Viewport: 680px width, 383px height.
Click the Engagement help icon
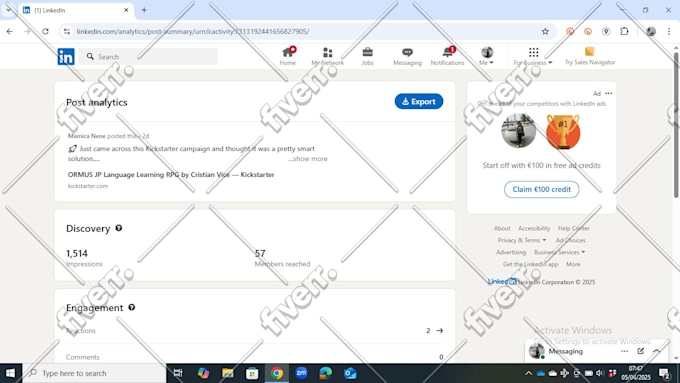click(x=131, y=307)
